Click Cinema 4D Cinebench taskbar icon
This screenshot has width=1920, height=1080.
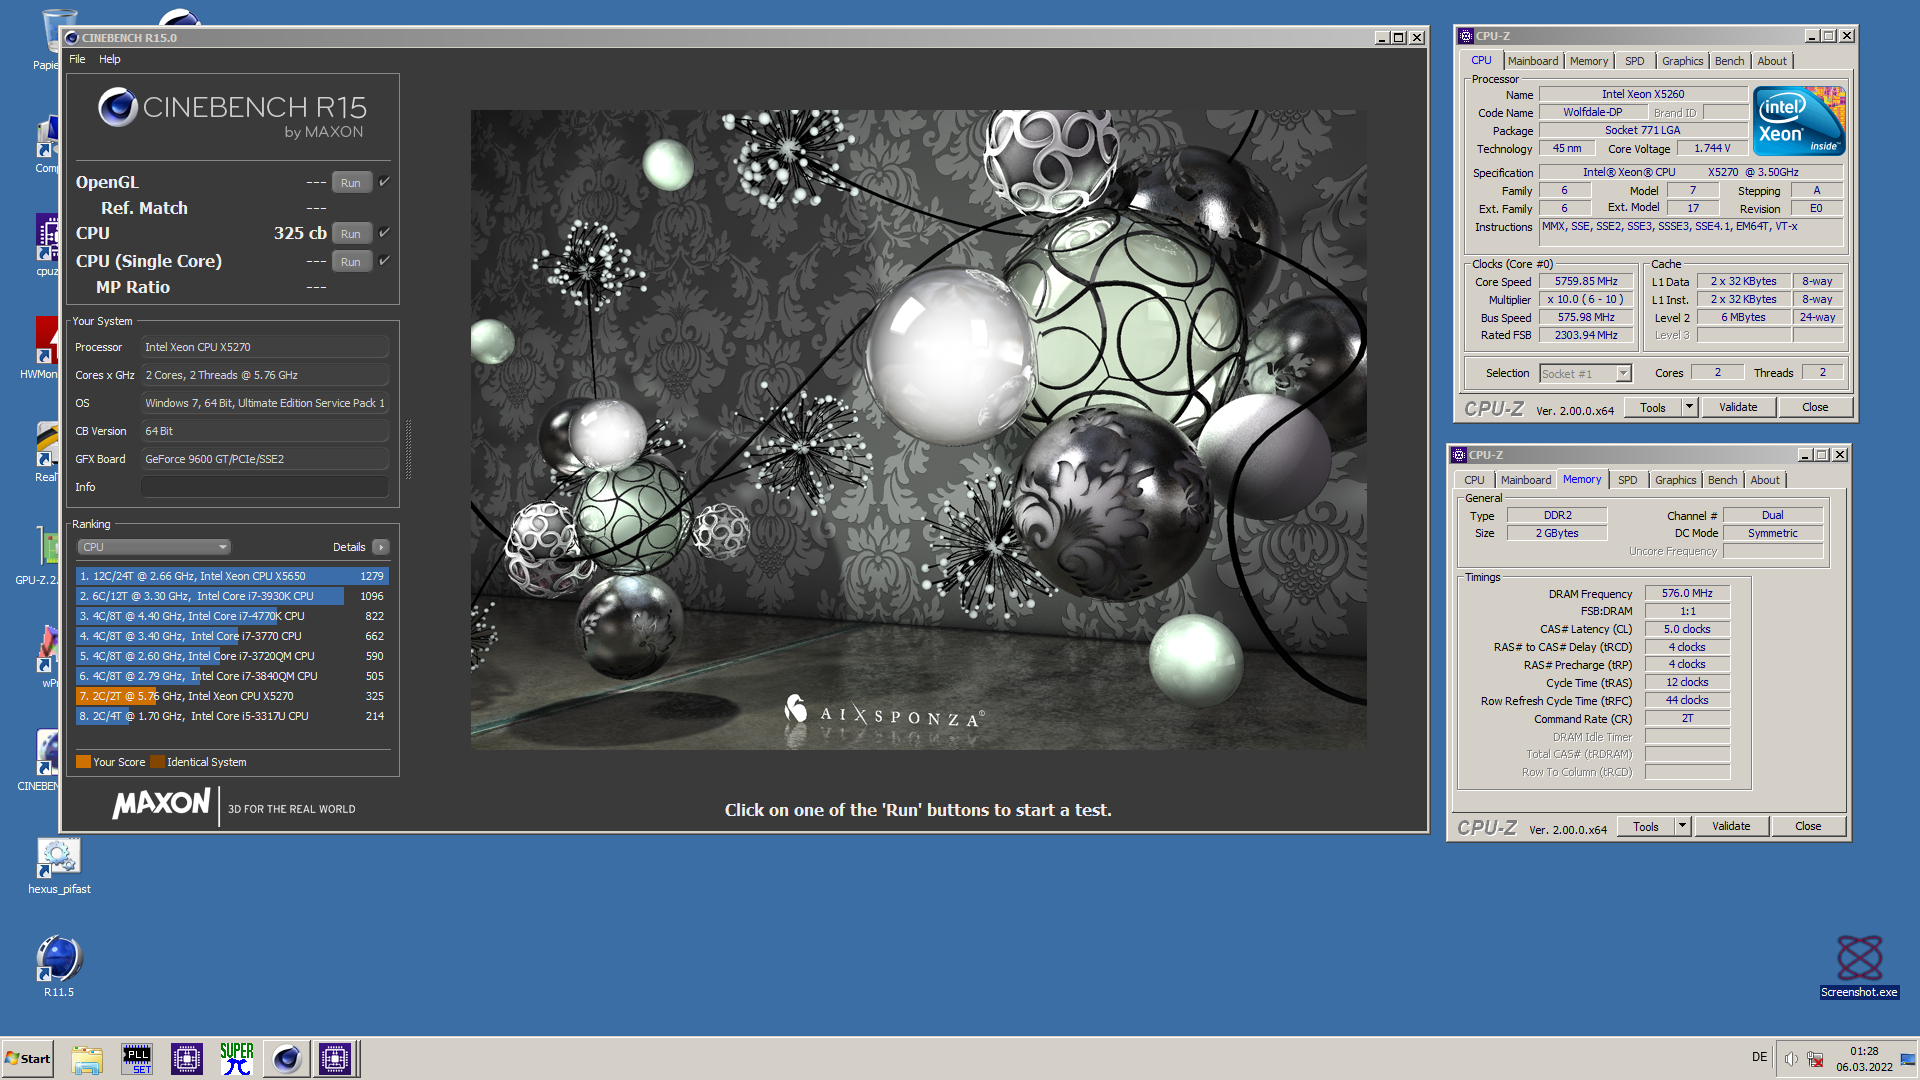(287, 1059)
